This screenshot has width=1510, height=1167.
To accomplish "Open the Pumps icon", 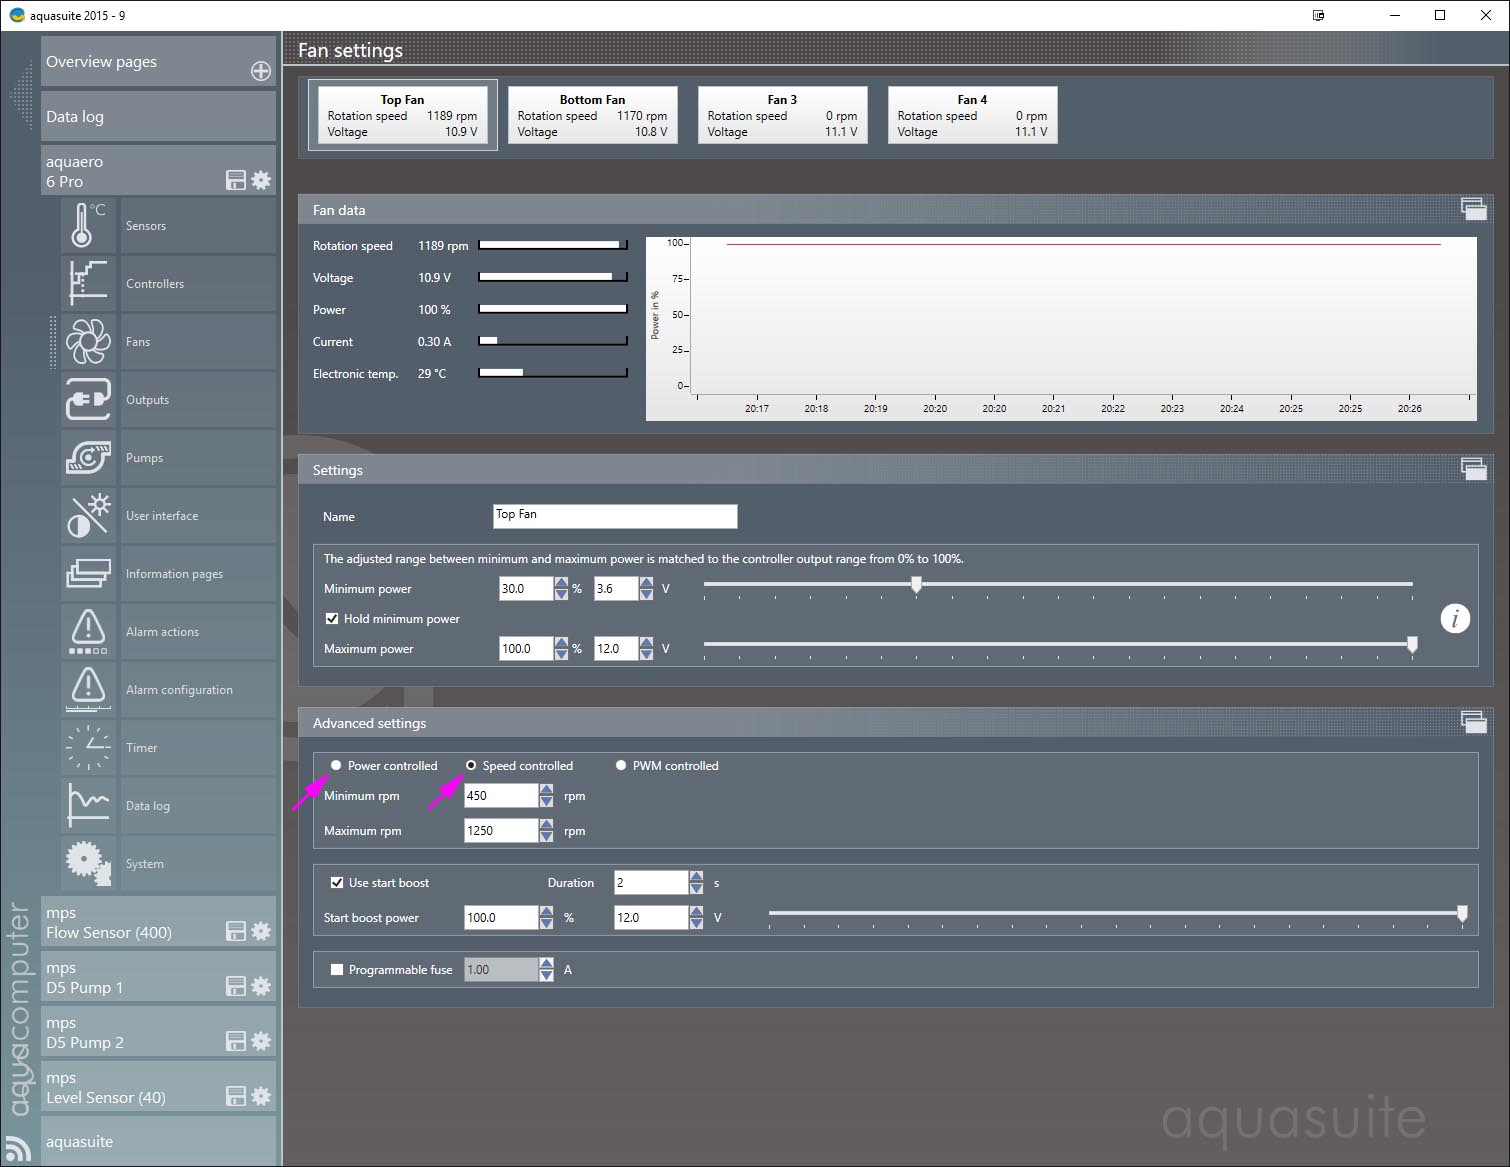I will coord(88,457).
